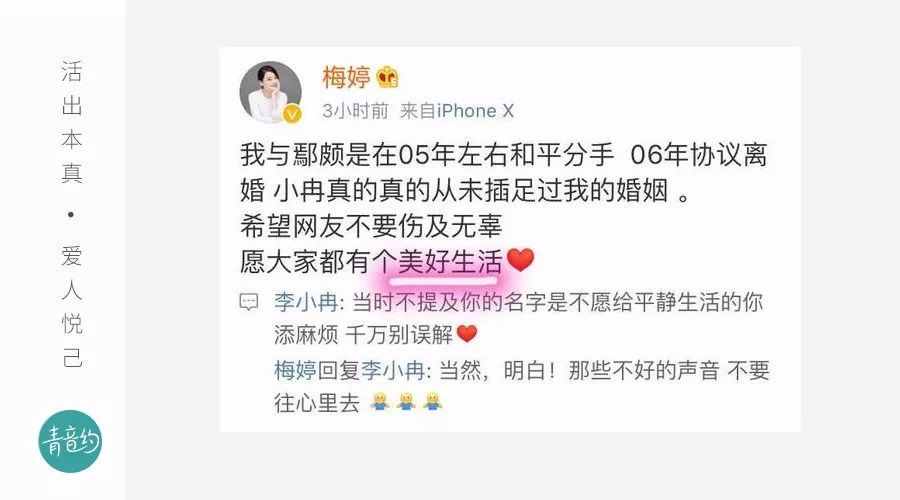Click the first hug emoji in reply
Viewport: 900px width, 500px height.
tap(379, 401)
